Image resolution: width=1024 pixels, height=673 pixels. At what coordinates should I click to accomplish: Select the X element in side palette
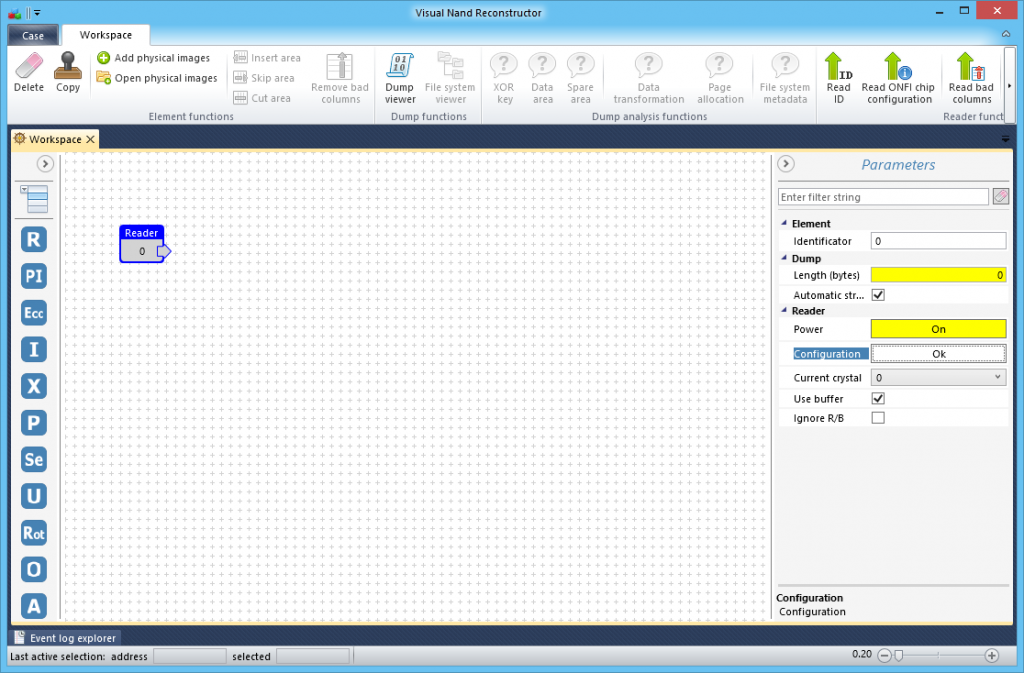click(33, 386)
